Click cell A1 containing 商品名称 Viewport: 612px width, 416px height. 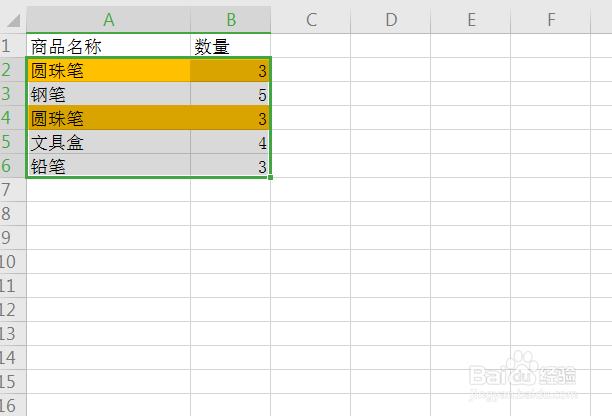[108, 46]
